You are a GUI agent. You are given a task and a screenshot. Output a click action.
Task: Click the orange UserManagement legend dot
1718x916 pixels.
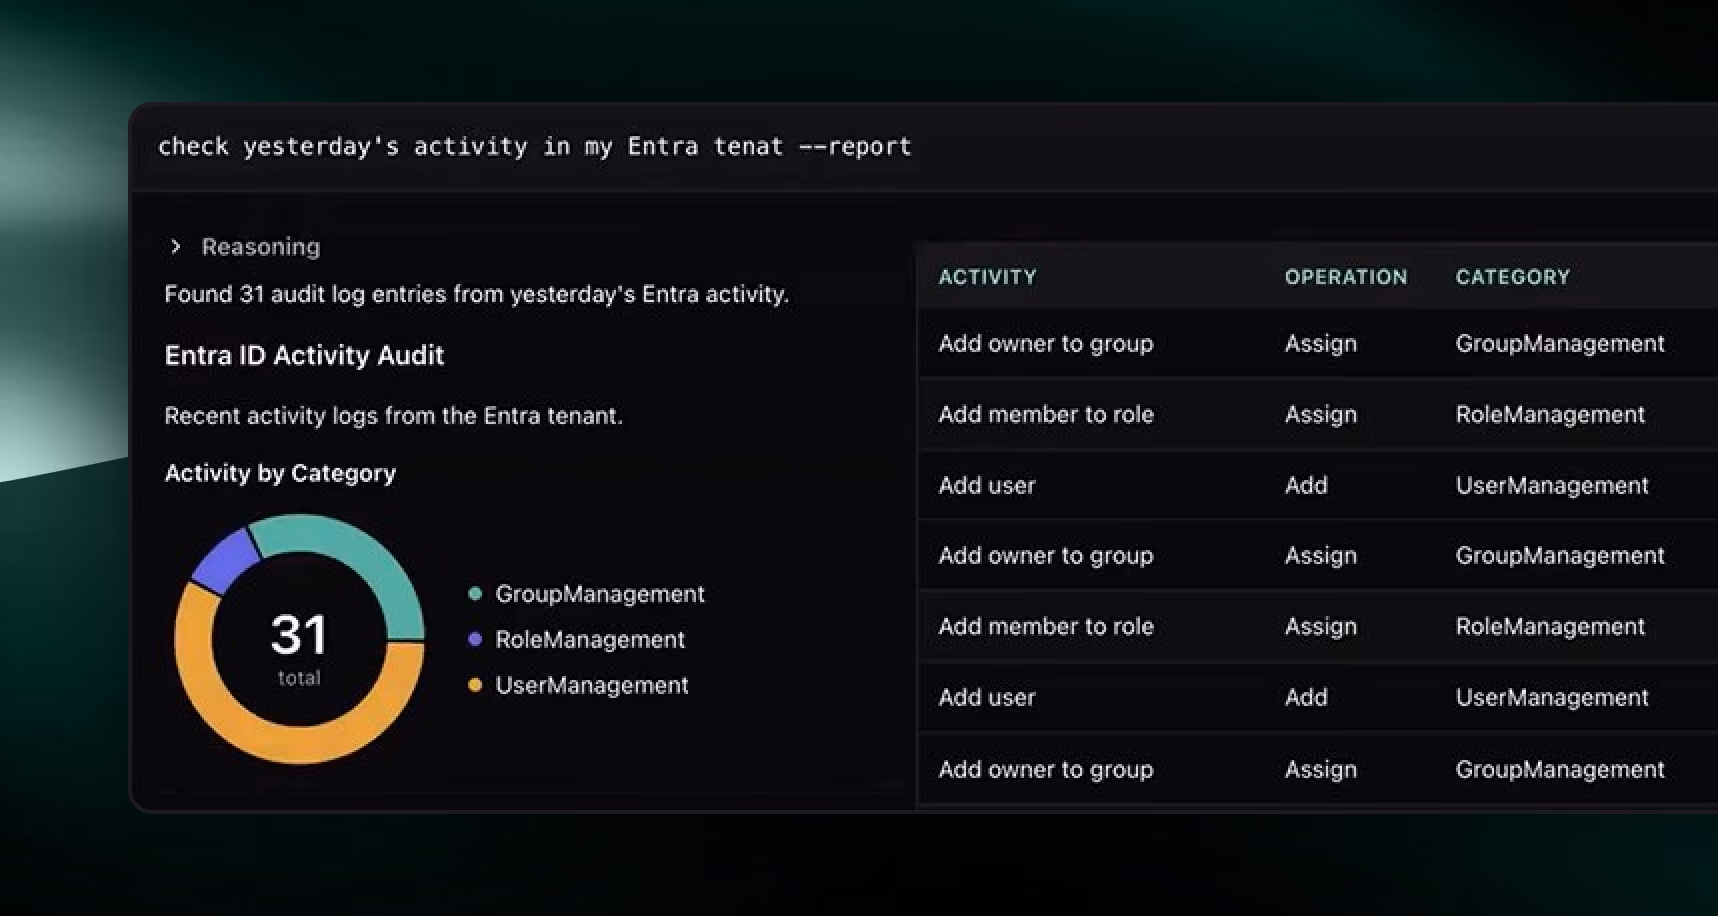coord(475,685)
